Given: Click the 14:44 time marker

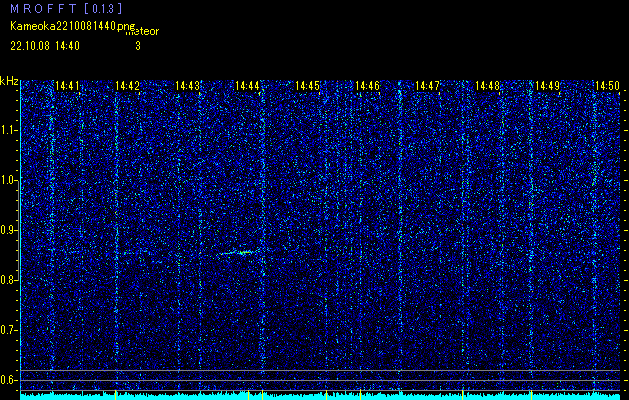Looking at the screenshot, I should [x=247, y=85].
